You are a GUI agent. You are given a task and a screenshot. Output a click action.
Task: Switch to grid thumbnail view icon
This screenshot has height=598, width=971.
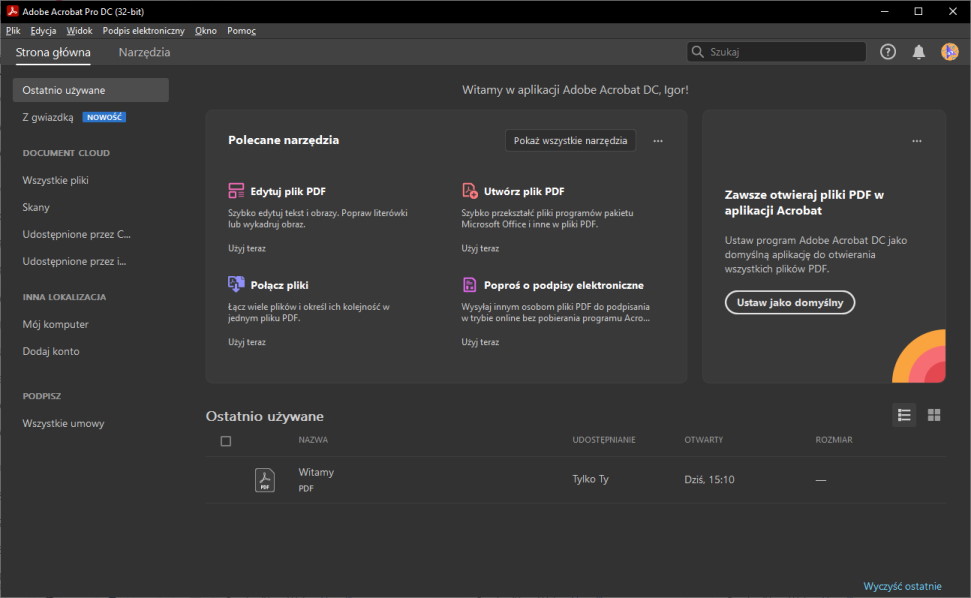(934, 415)
